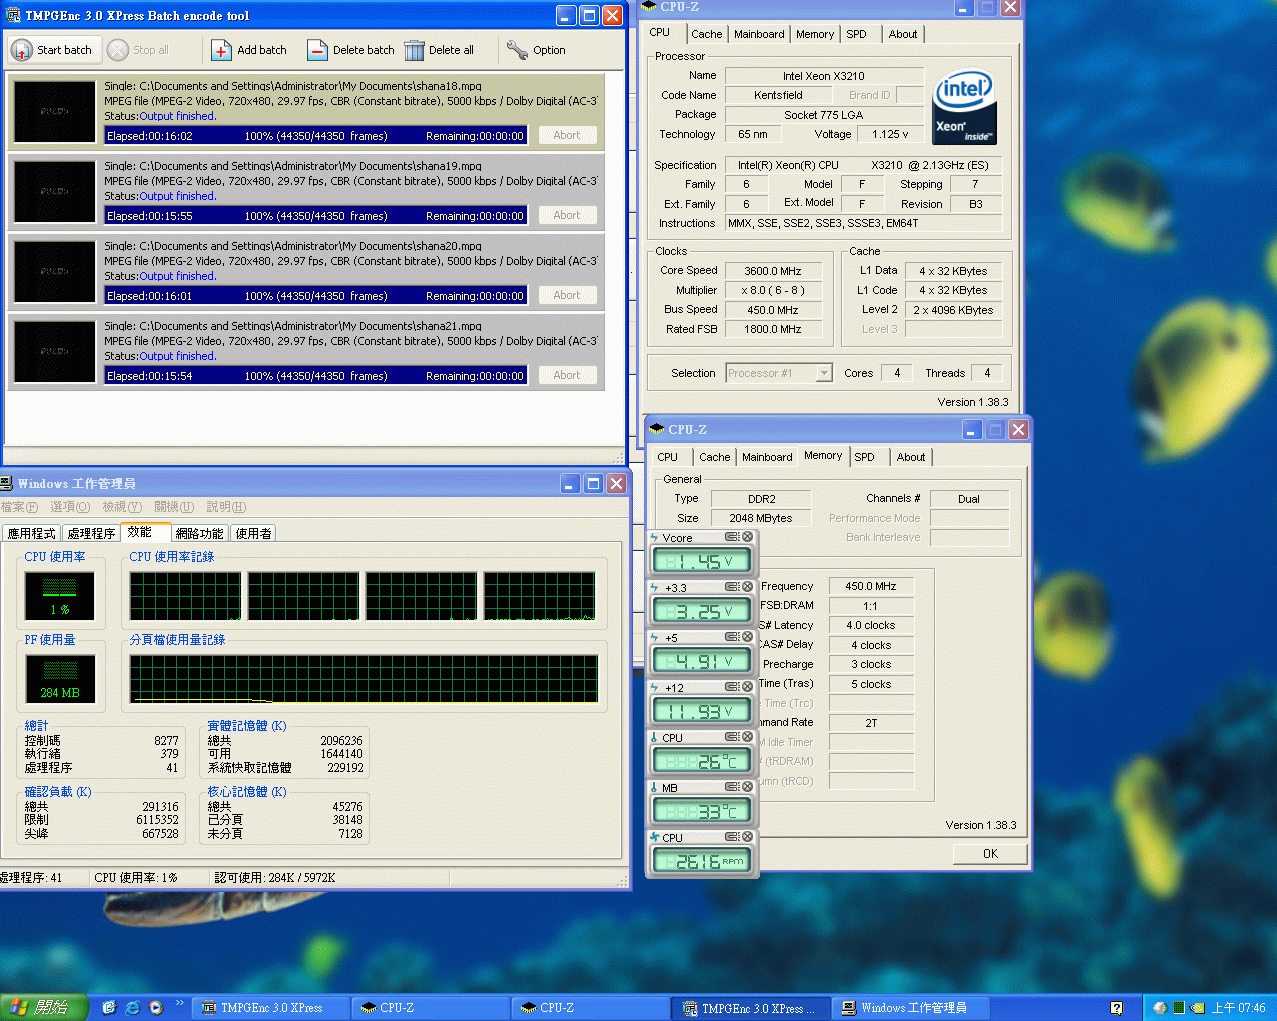1277x1021 pixels.
Task: Open the 說明(H) menu in Task Manager
Action: 226,507
